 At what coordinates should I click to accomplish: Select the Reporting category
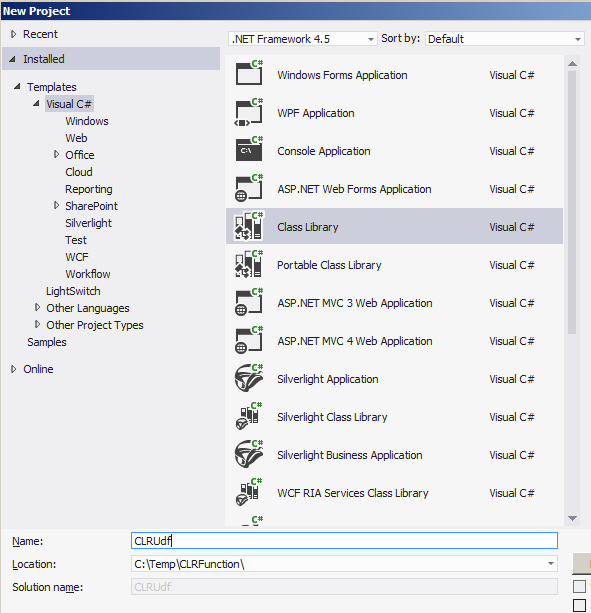pyautogui.click(x=89, y=189)
